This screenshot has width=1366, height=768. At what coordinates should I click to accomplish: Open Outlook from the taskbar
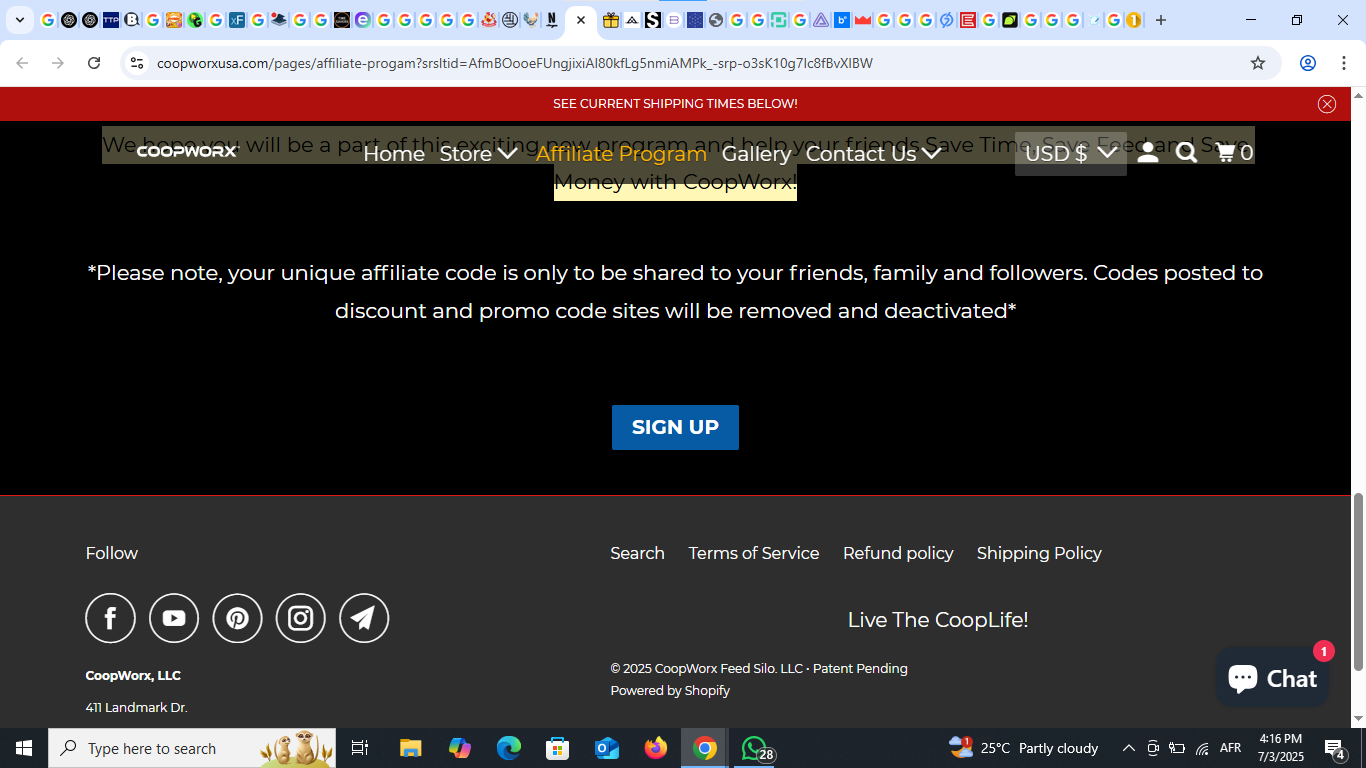pos(607,748)
